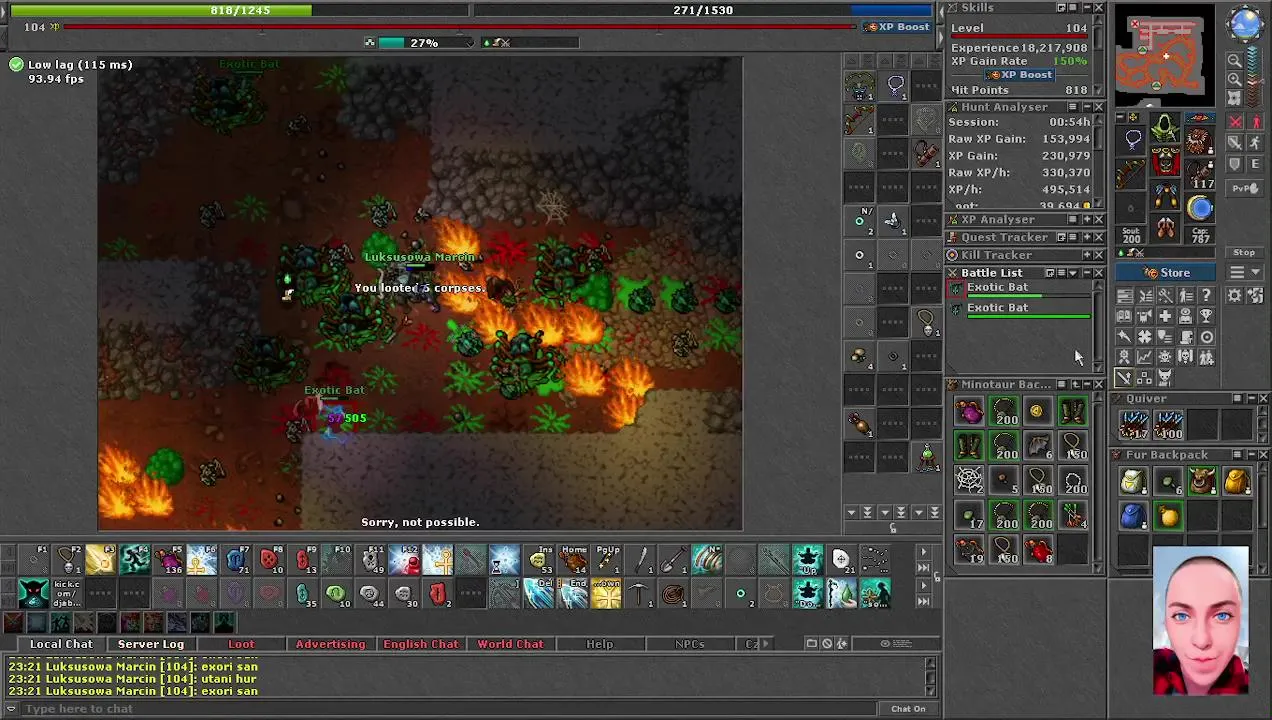Select first Exotic Bat in Battle List
This screenshot has height=720, width=1272.
(1020, 289)
